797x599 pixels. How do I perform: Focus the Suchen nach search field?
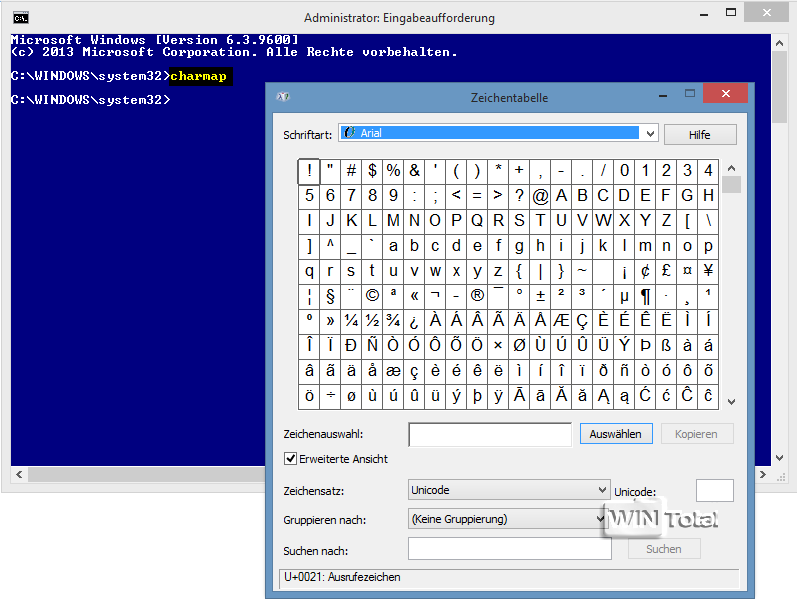point(509,549)
